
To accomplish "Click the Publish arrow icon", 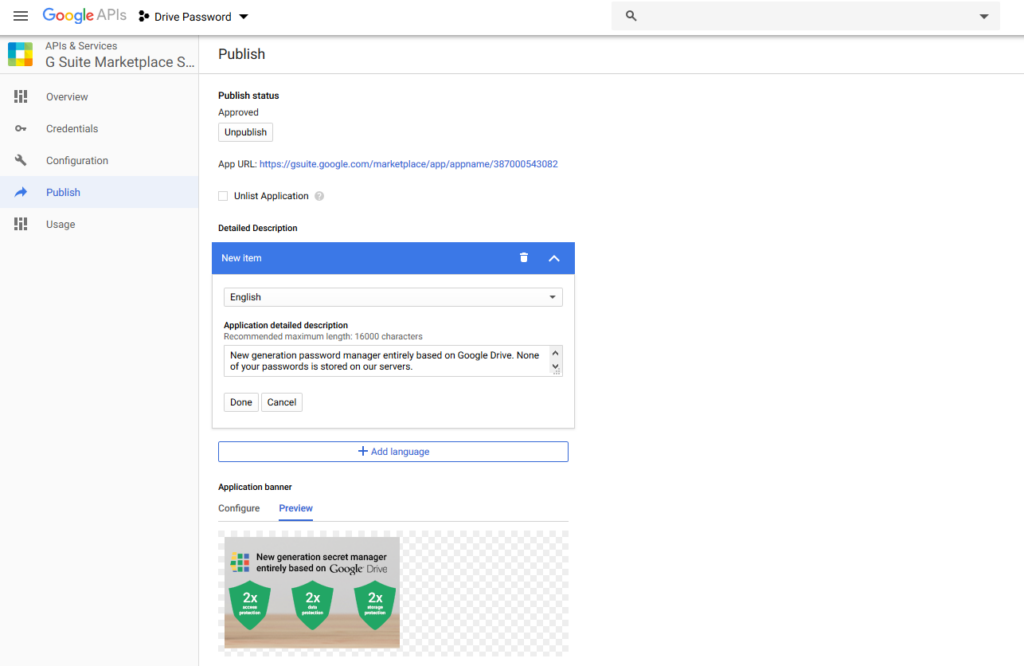I will [x=21, y=192].
